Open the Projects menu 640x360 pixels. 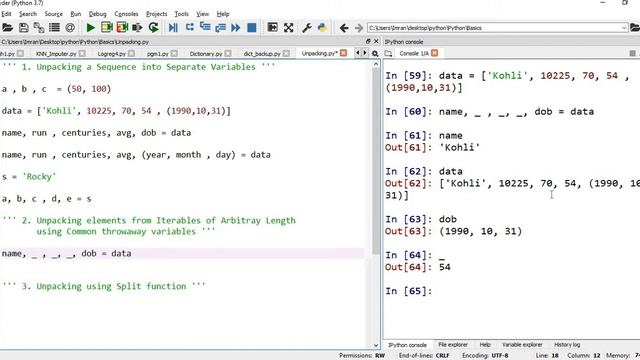click(x=156, y=14)
